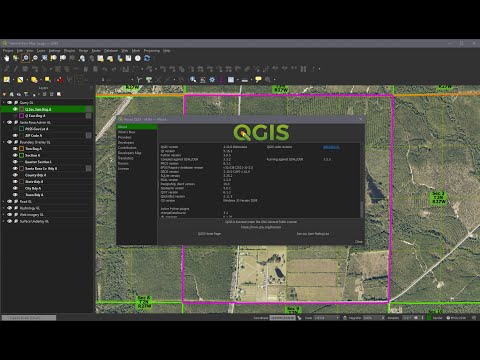
Task: Click the QGIS Home Page link
Action: pyautogui.click(x=209, y=234)
